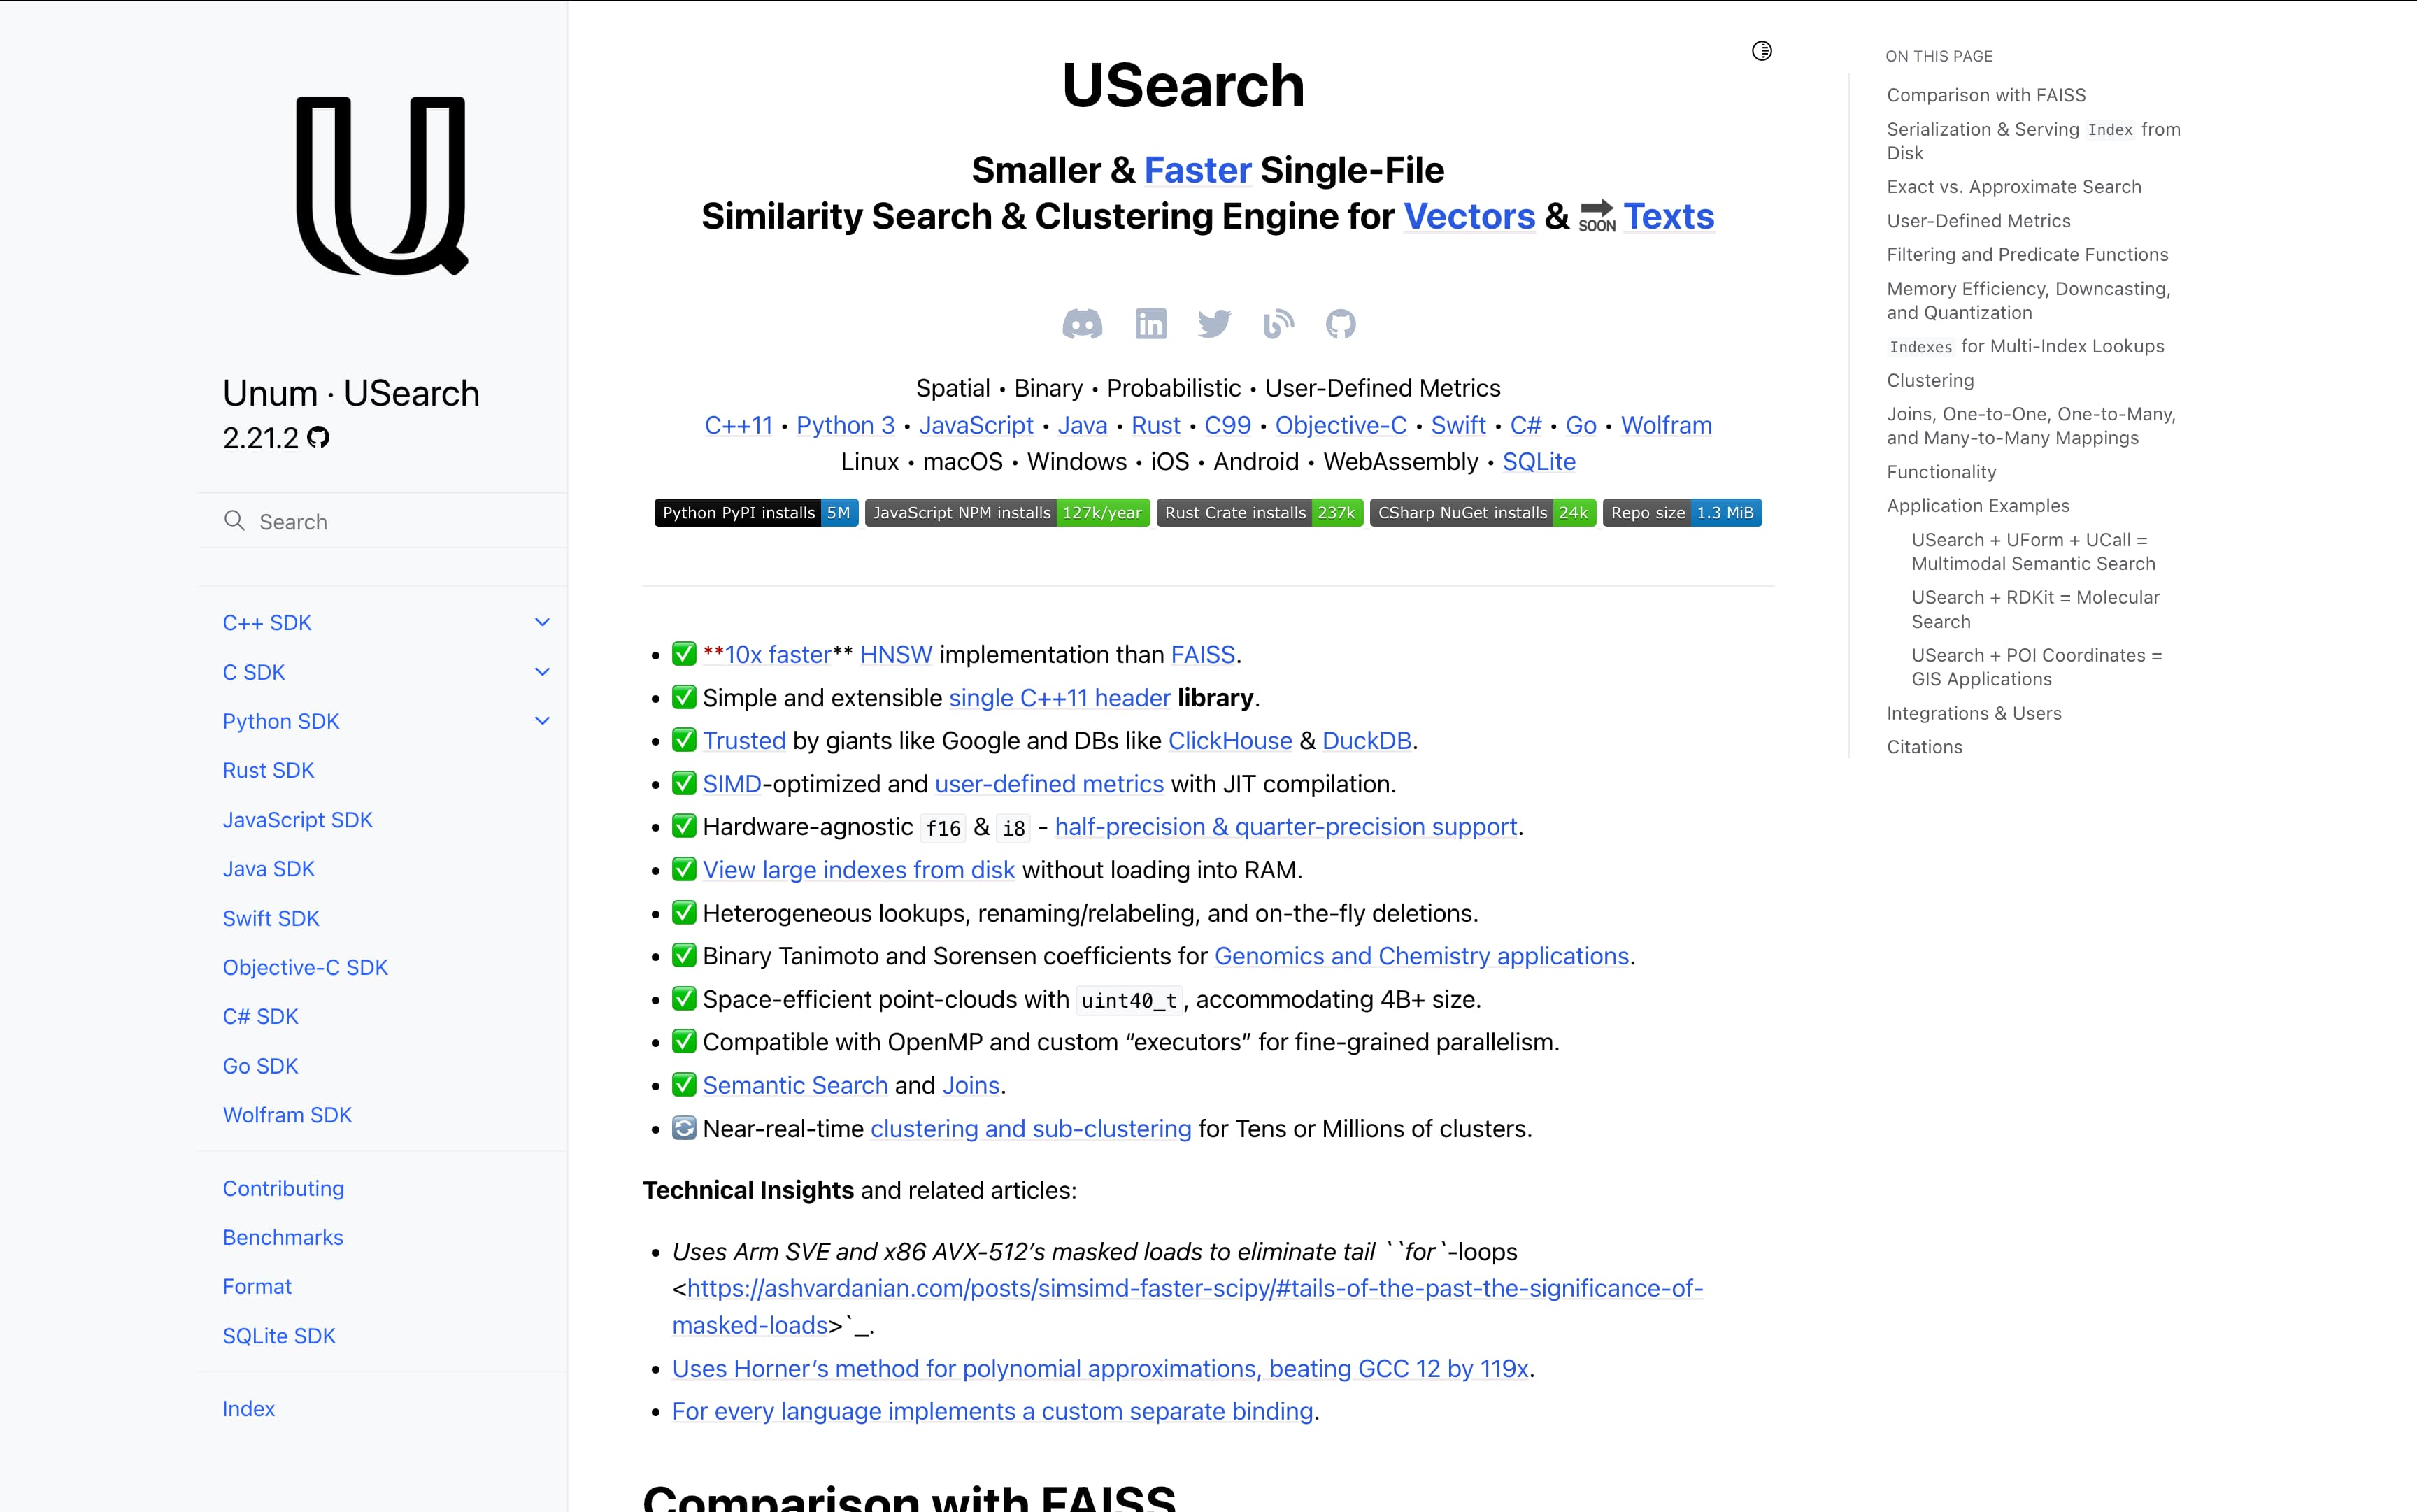Open the blog icon link
2417x1512 pixels.
coord(1277,323)
